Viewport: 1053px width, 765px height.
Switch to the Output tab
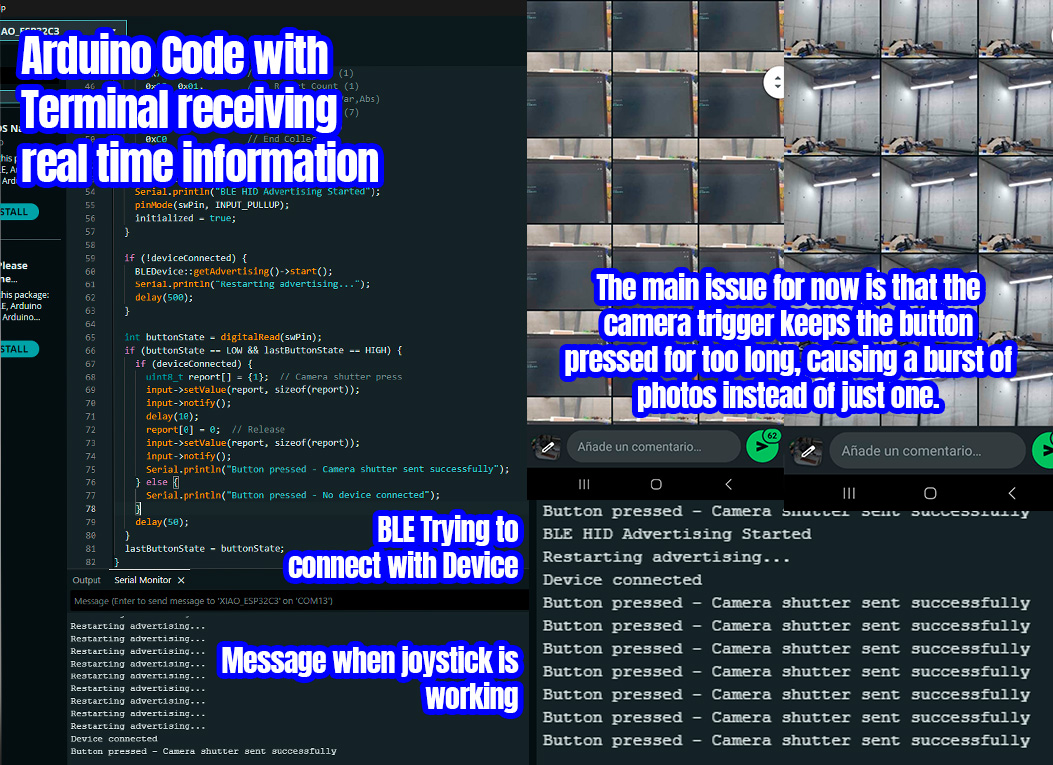point(87,580)
